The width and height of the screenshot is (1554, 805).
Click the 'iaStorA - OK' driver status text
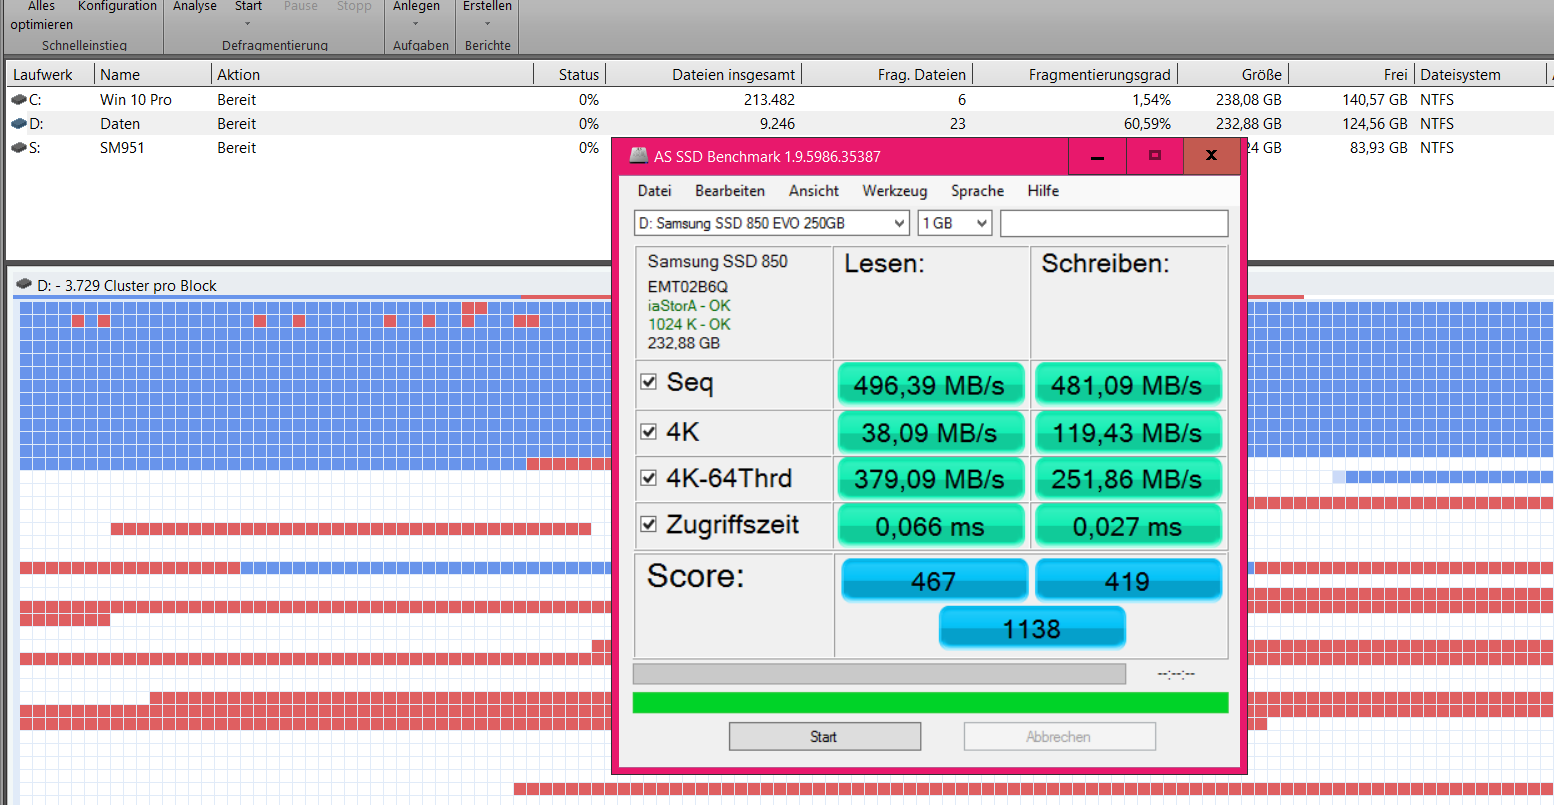[689, 306]
